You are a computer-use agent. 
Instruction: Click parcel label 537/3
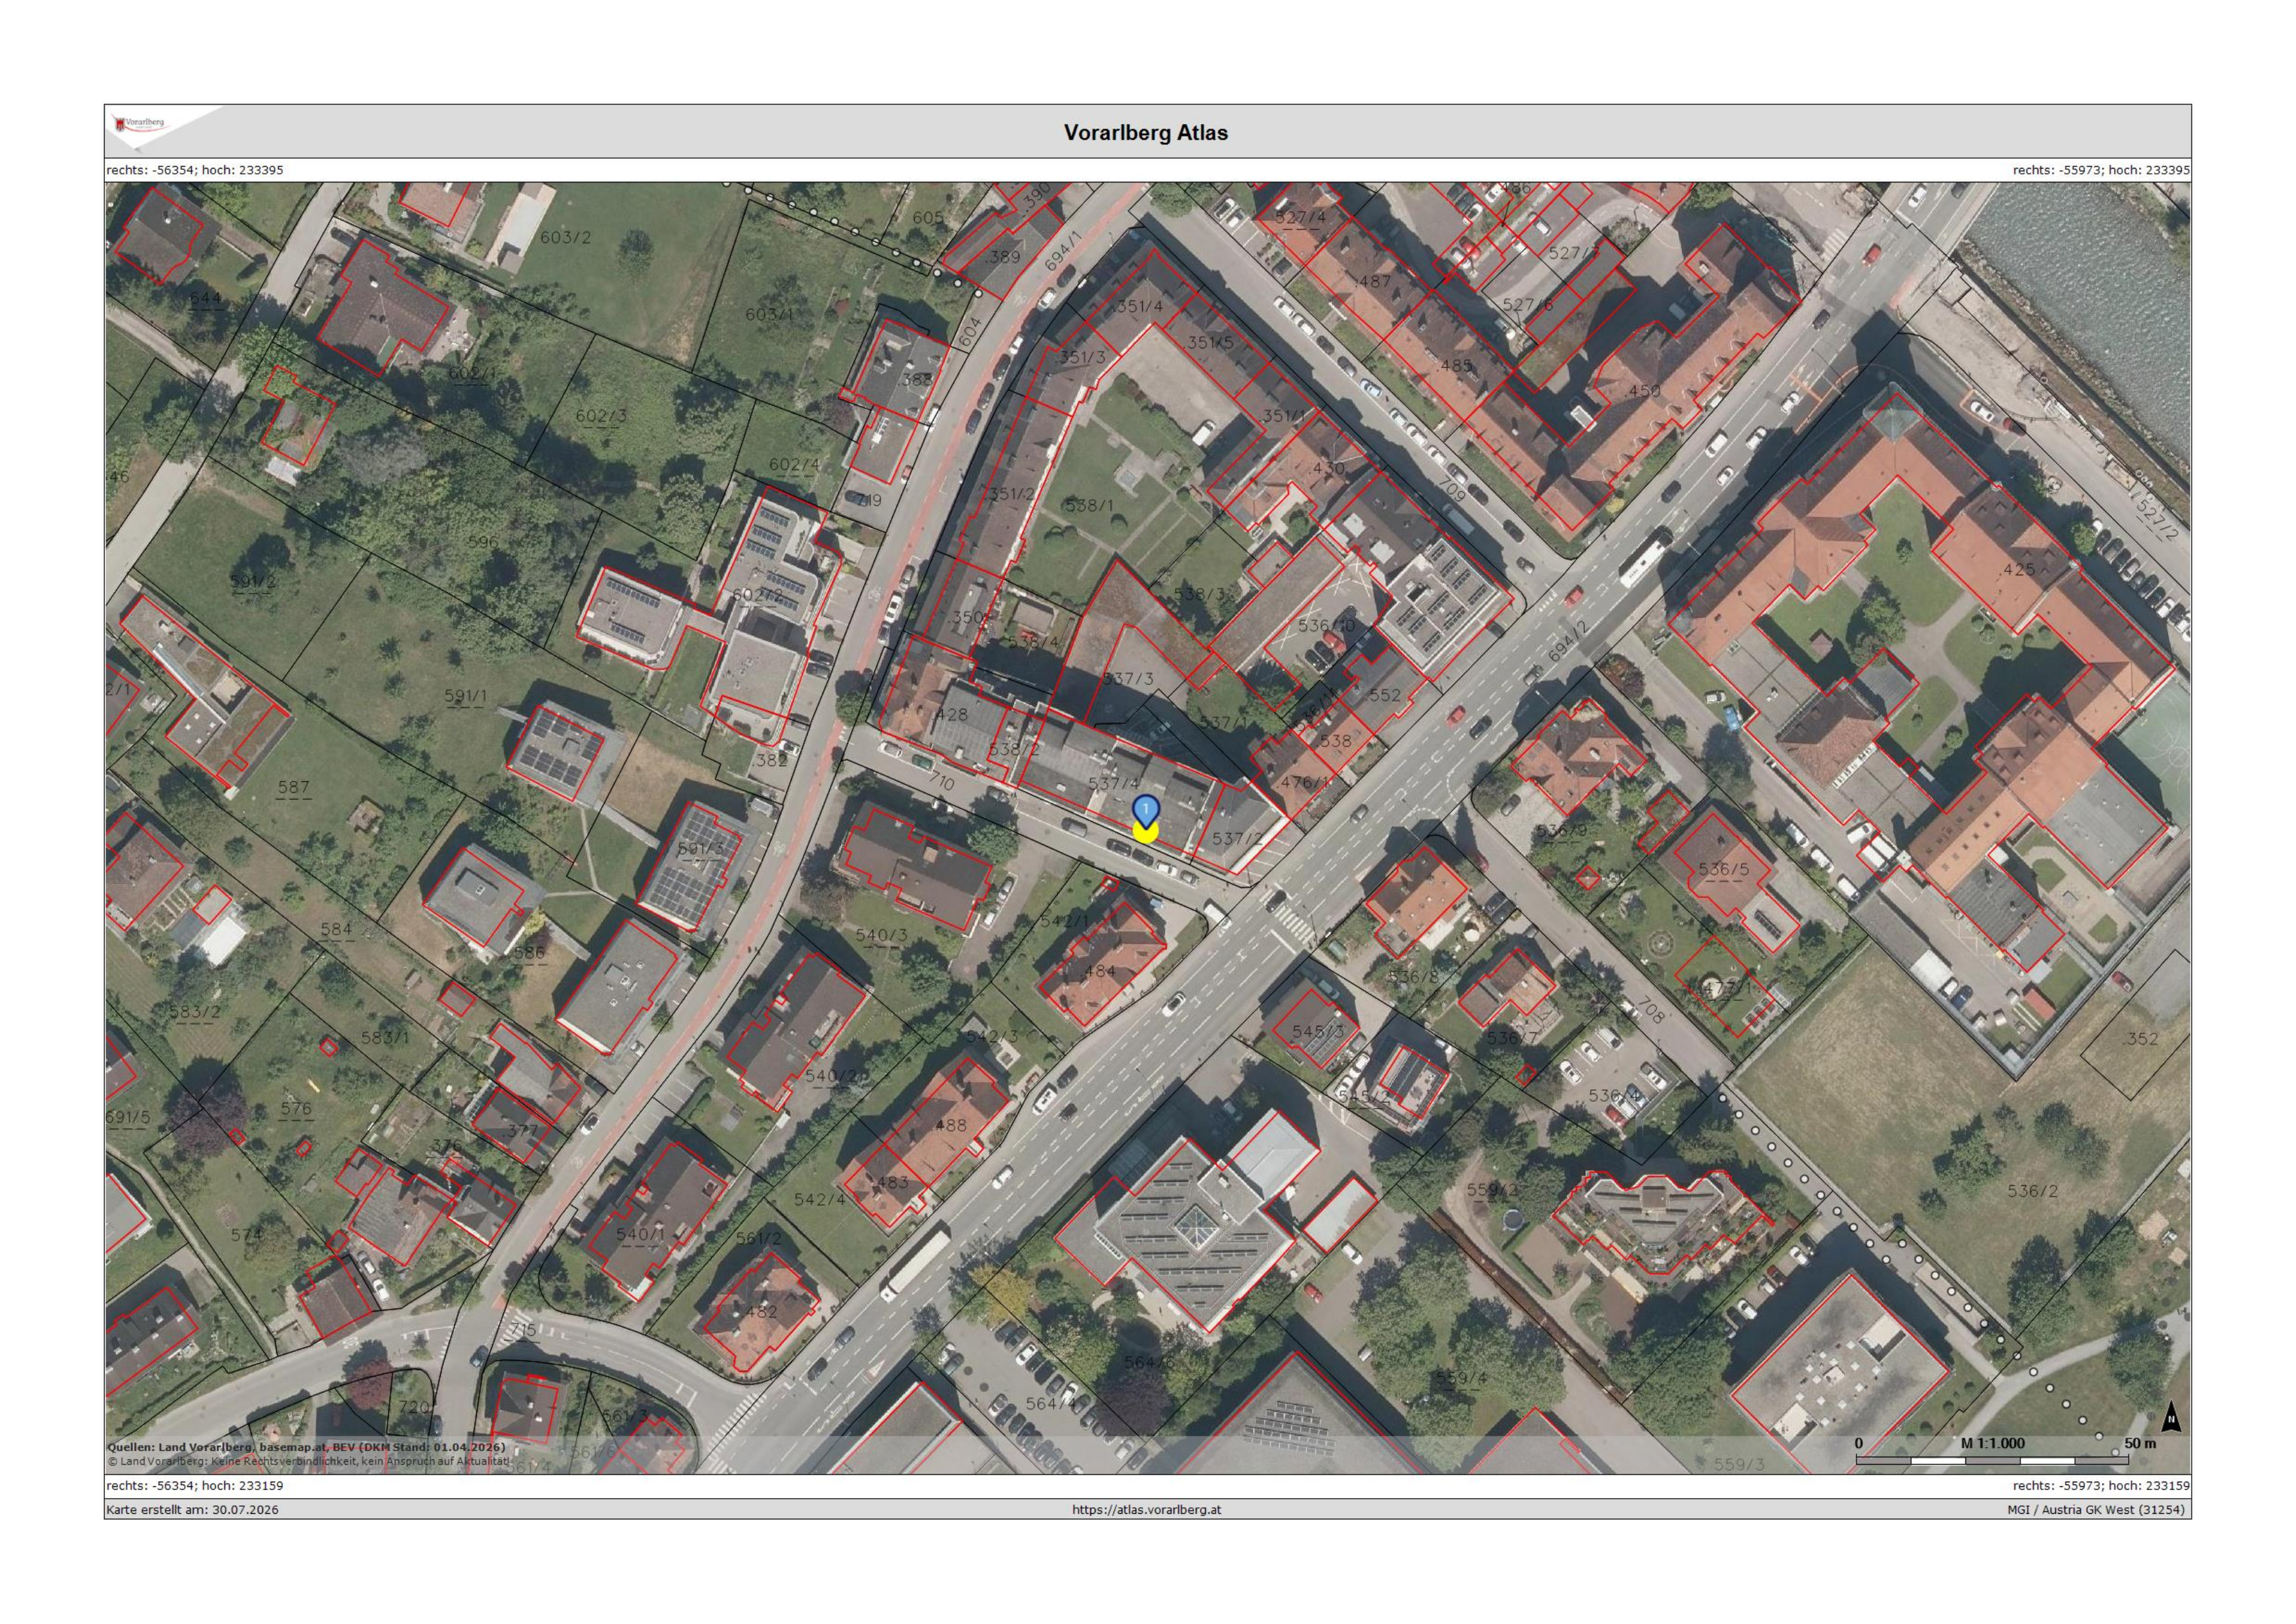pyautogui.click(x=1128, y=678)
